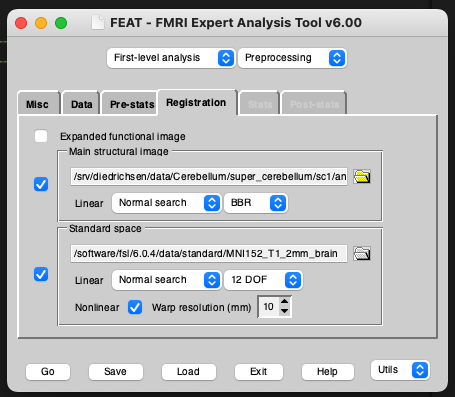Minimize the FEAT window with yellow button

[x=41, y=23]
